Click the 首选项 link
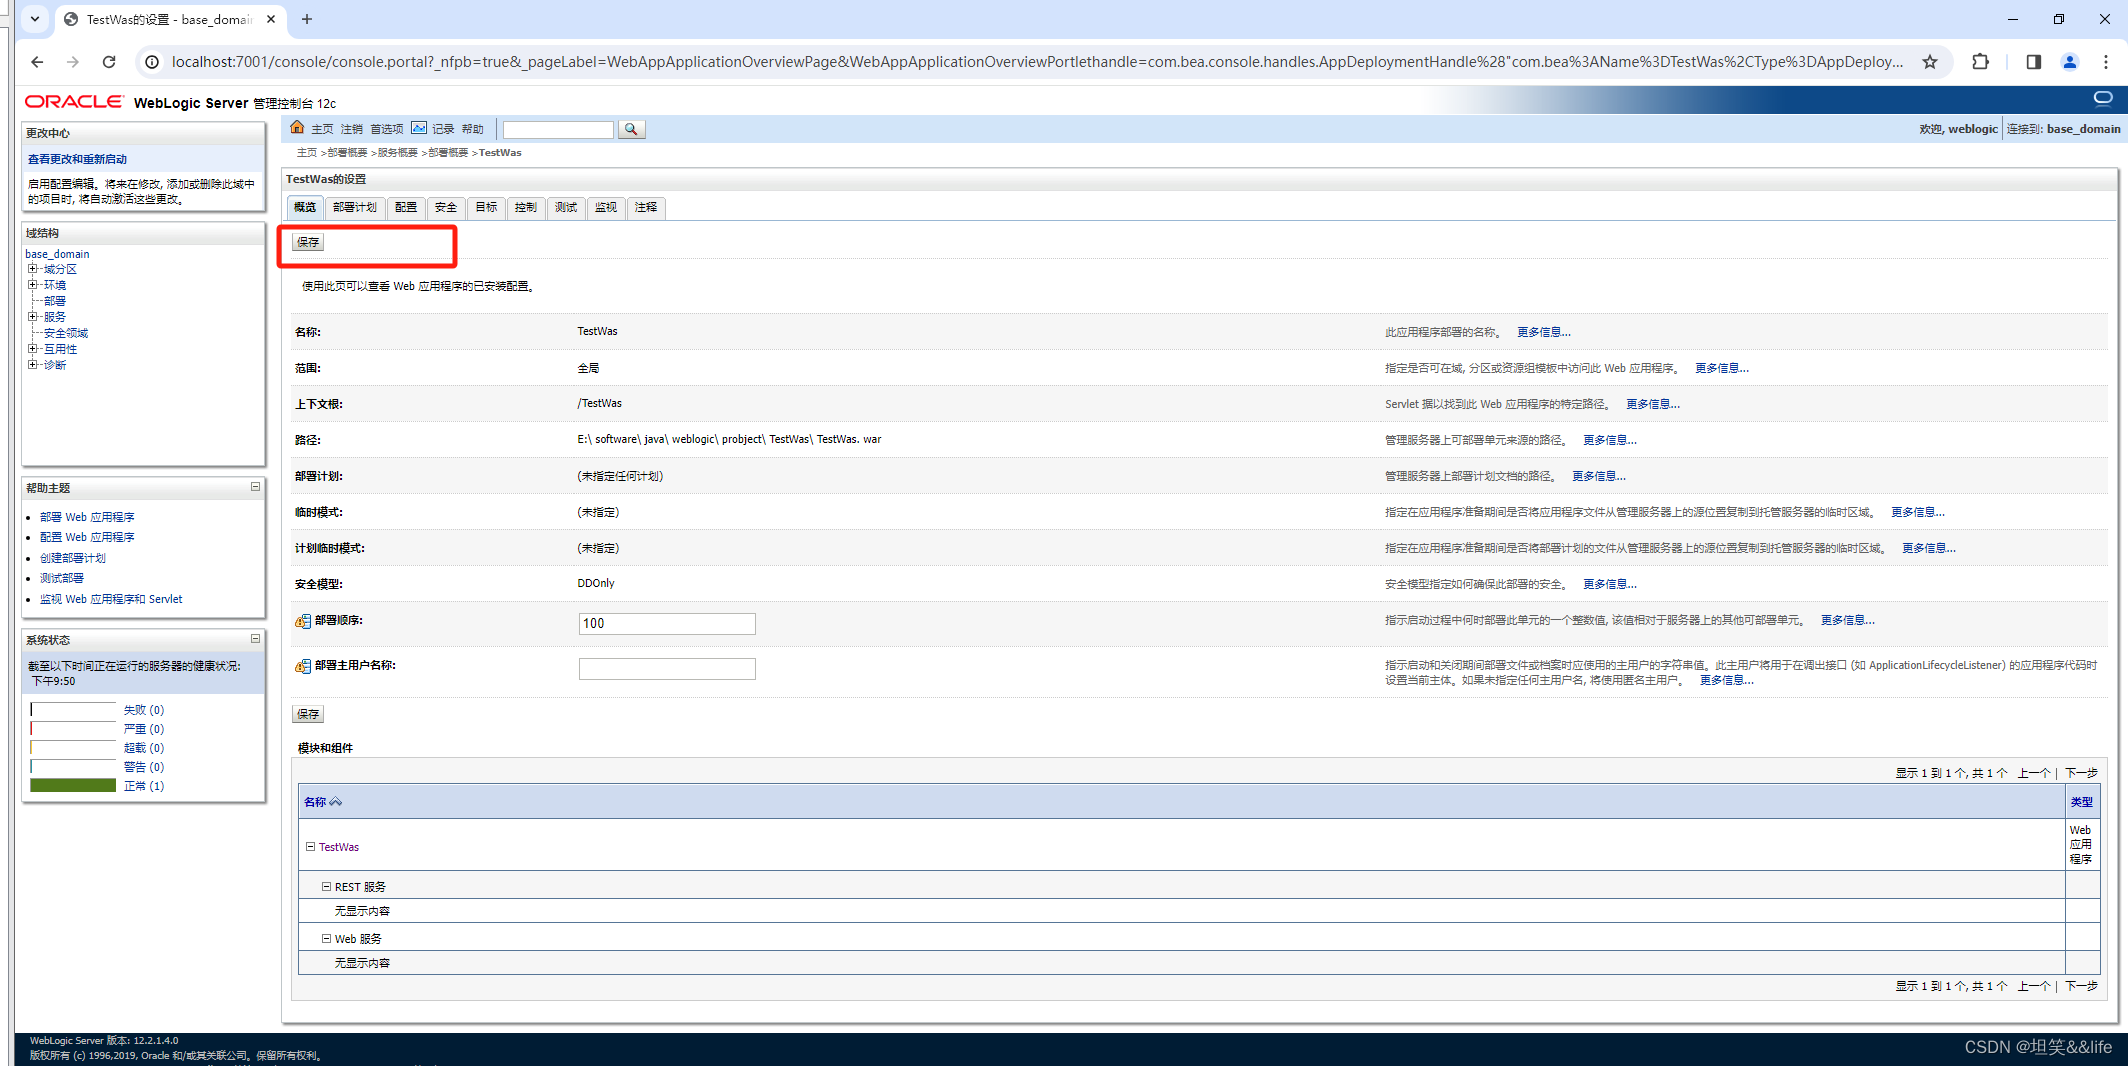2128x1066 pixels. [387, 129]
